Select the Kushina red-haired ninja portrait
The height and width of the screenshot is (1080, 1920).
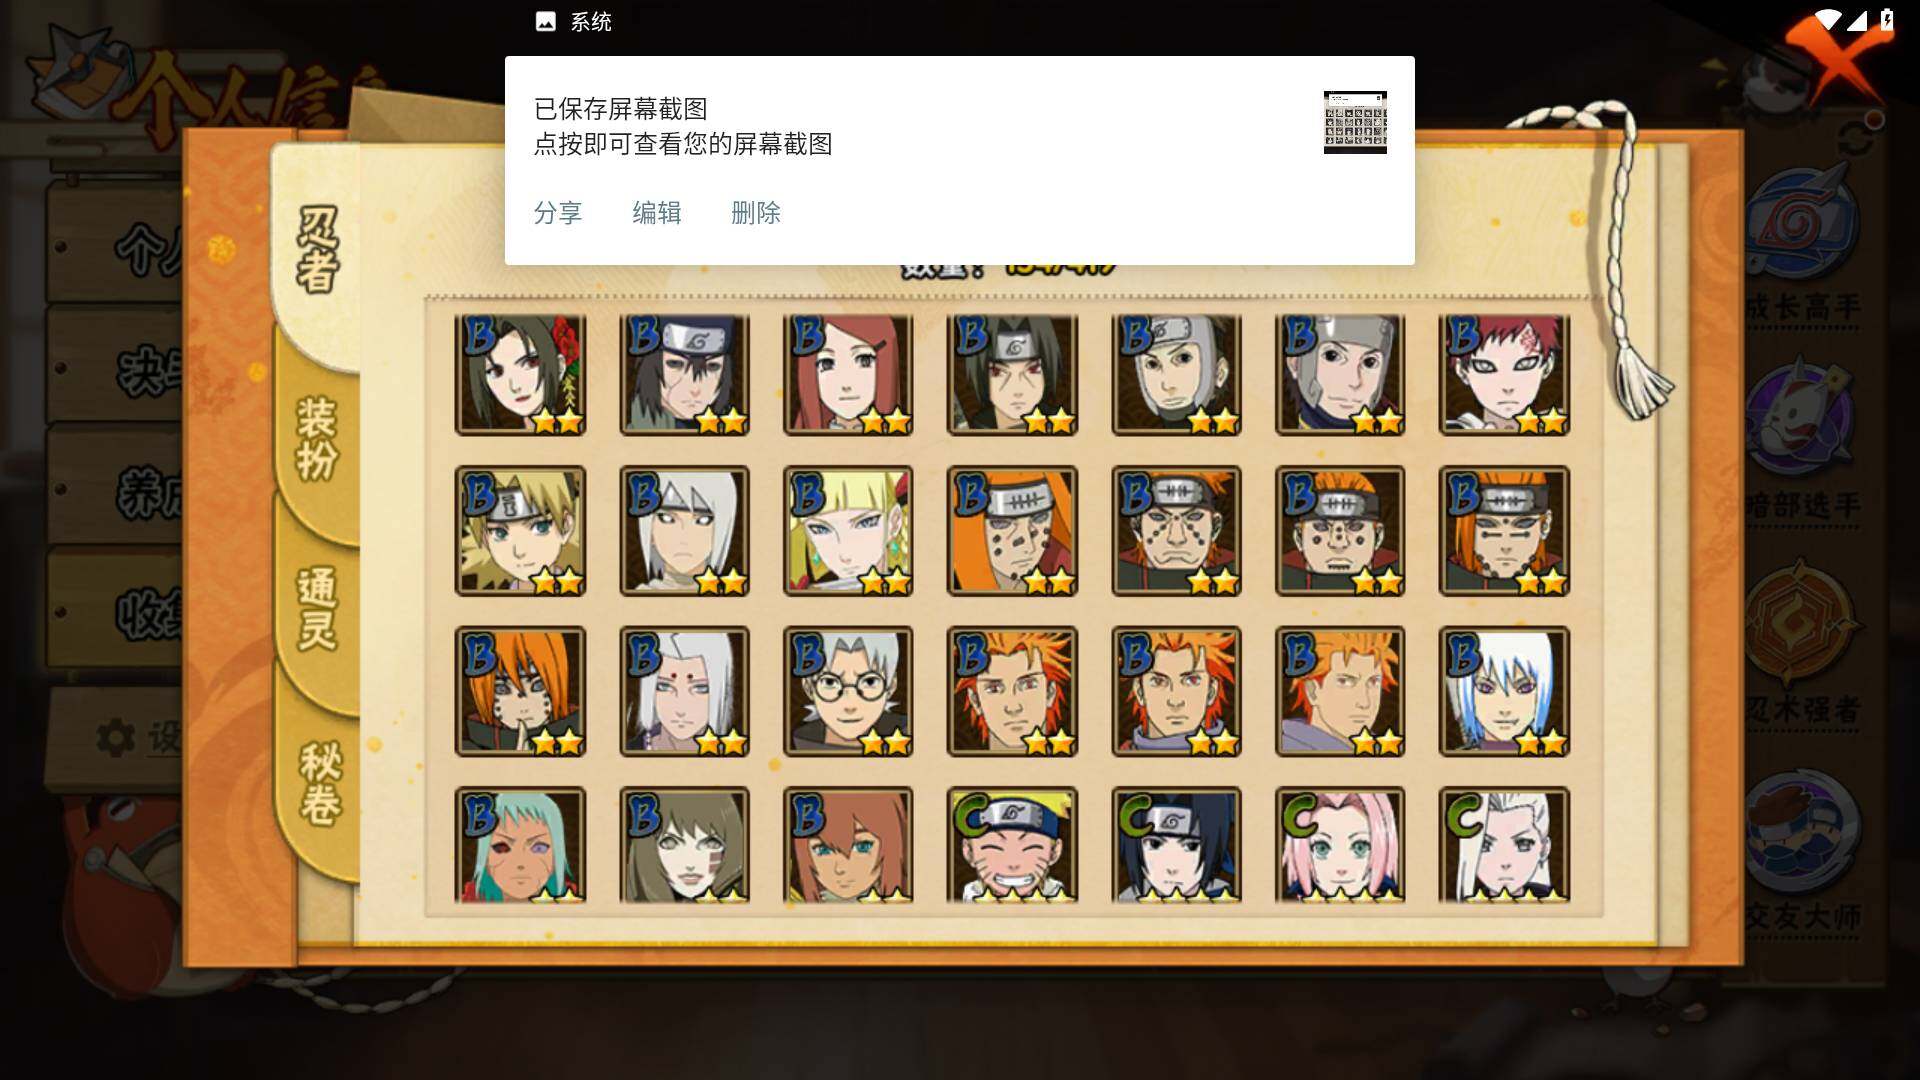(848, 375)
